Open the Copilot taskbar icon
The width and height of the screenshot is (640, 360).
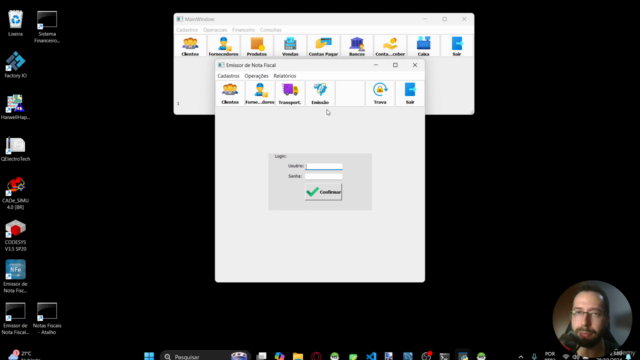tap(280, 356)
